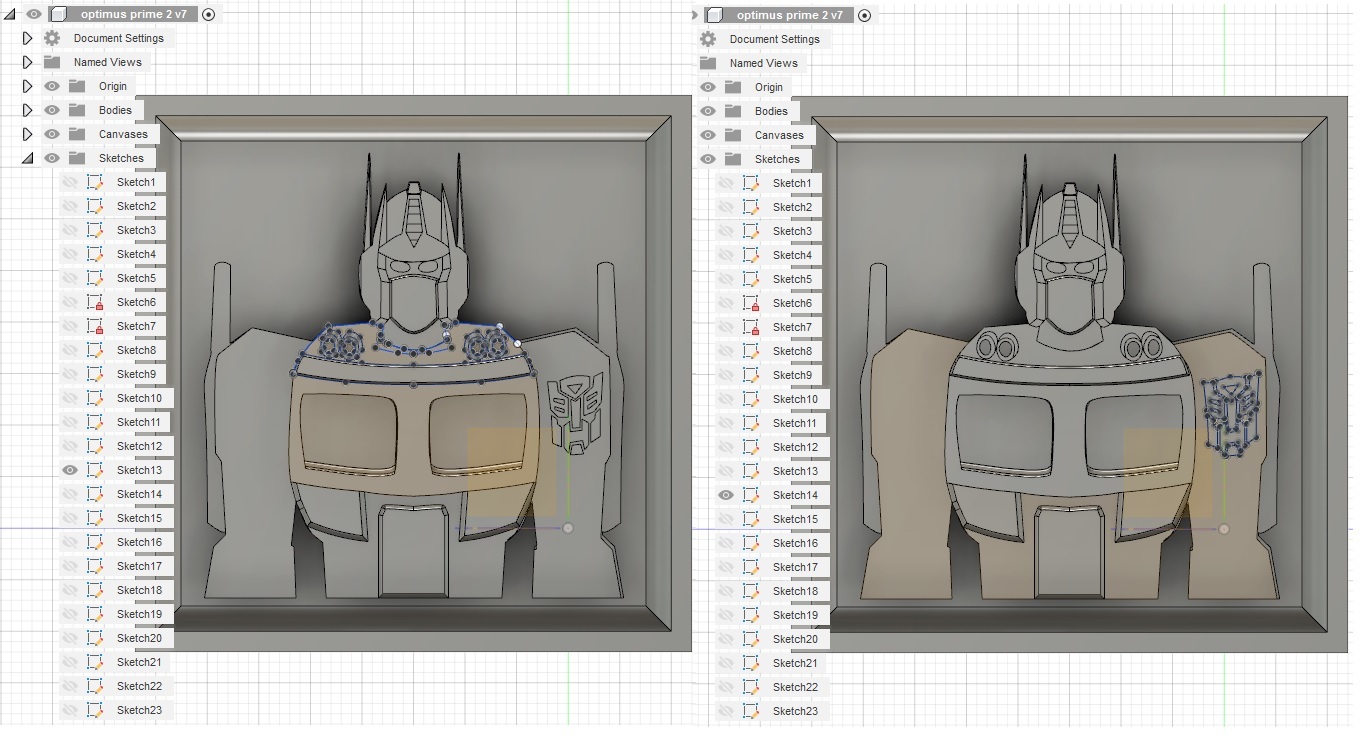Viewport: 1360px width, 736px height.
Task: Click the Sketch6 locked sketch icon in left browser
Action: [95, 302]
